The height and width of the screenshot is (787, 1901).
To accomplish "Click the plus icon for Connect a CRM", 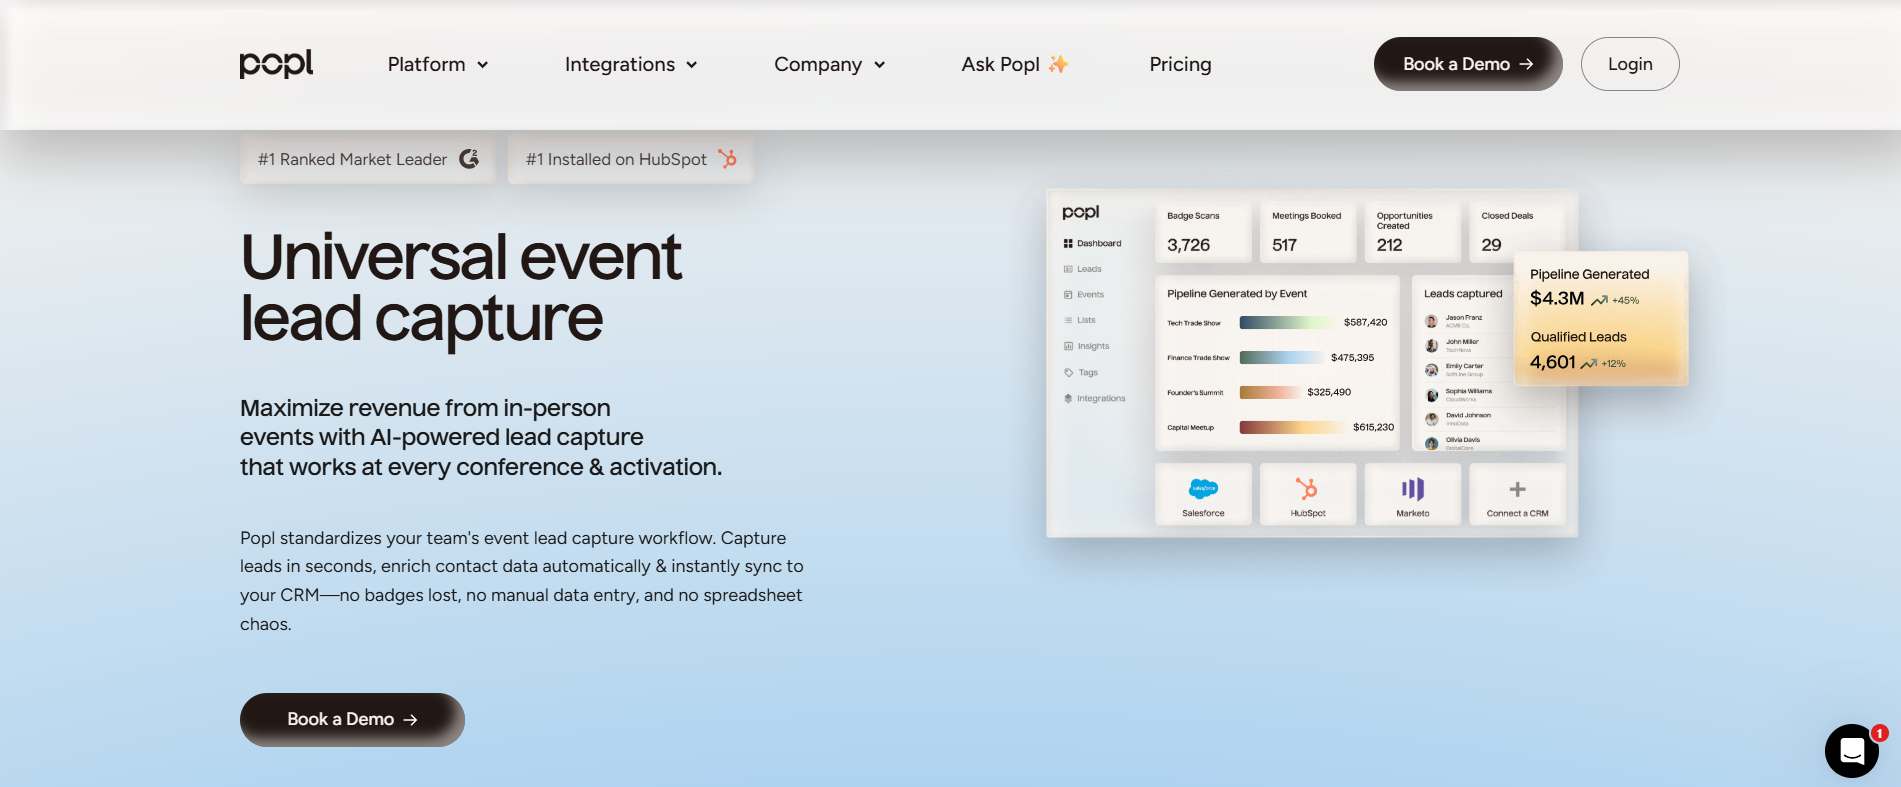I will click(x=1517, y=489).
